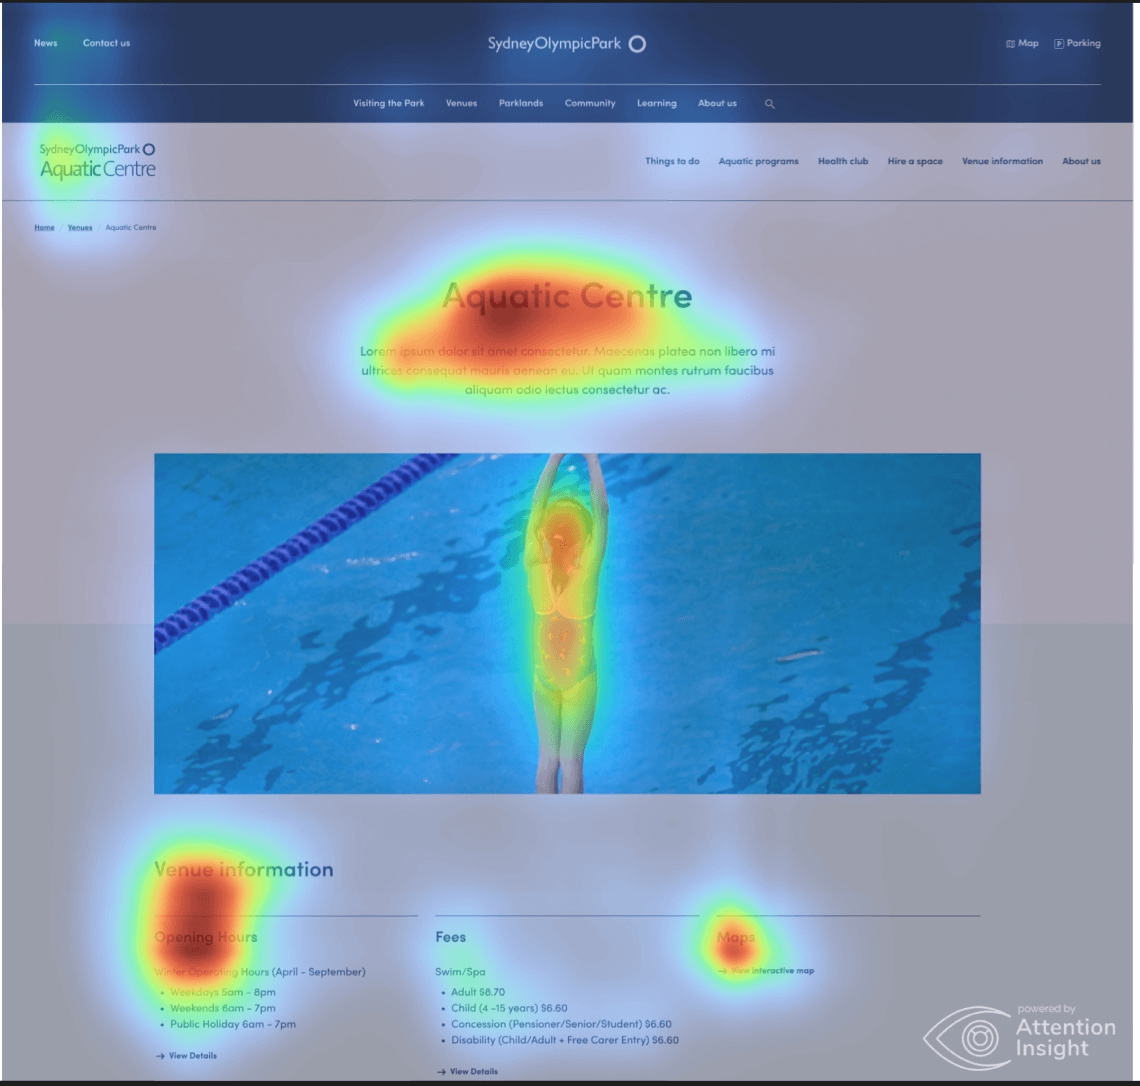Open View Details under Fees
The image size is (1140, 1086).
point(467,1071)
